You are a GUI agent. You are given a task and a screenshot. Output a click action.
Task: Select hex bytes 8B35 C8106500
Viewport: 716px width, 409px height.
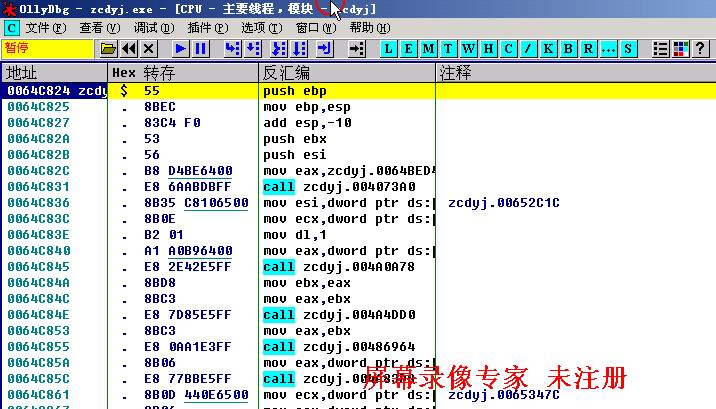(x=196, y=203)
